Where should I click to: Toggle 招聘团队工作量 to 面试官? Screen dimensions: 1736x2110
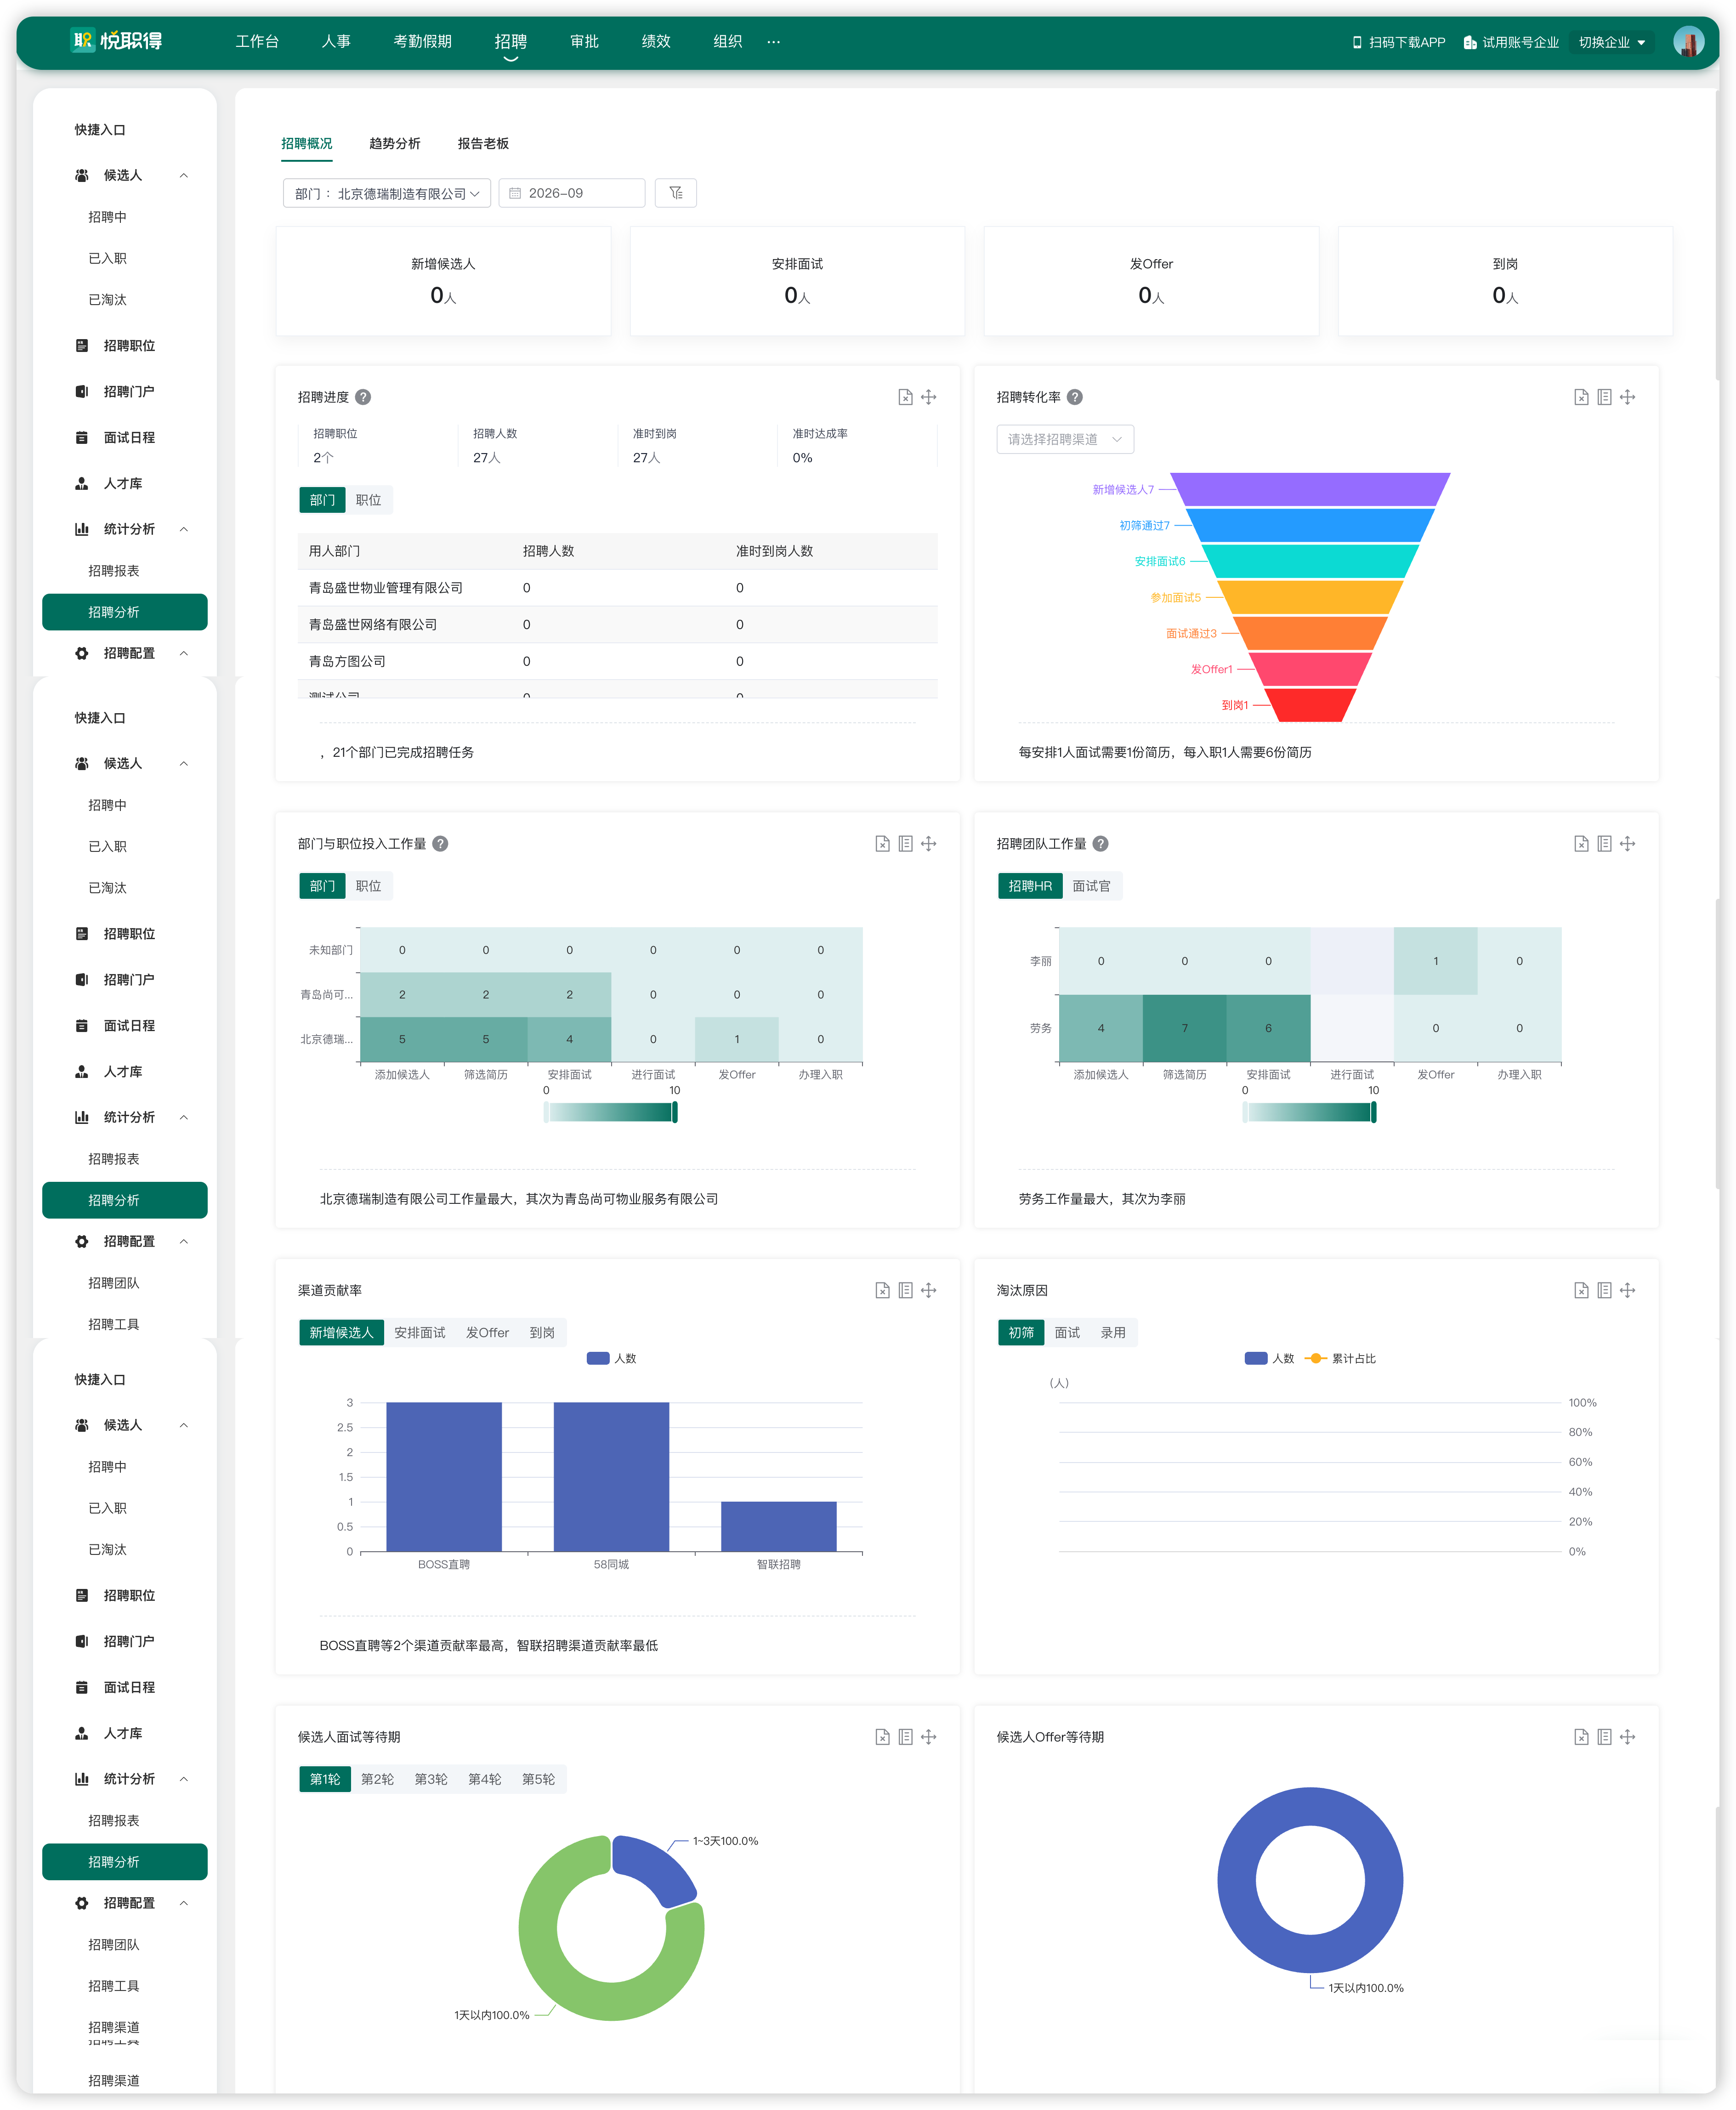1091,886
